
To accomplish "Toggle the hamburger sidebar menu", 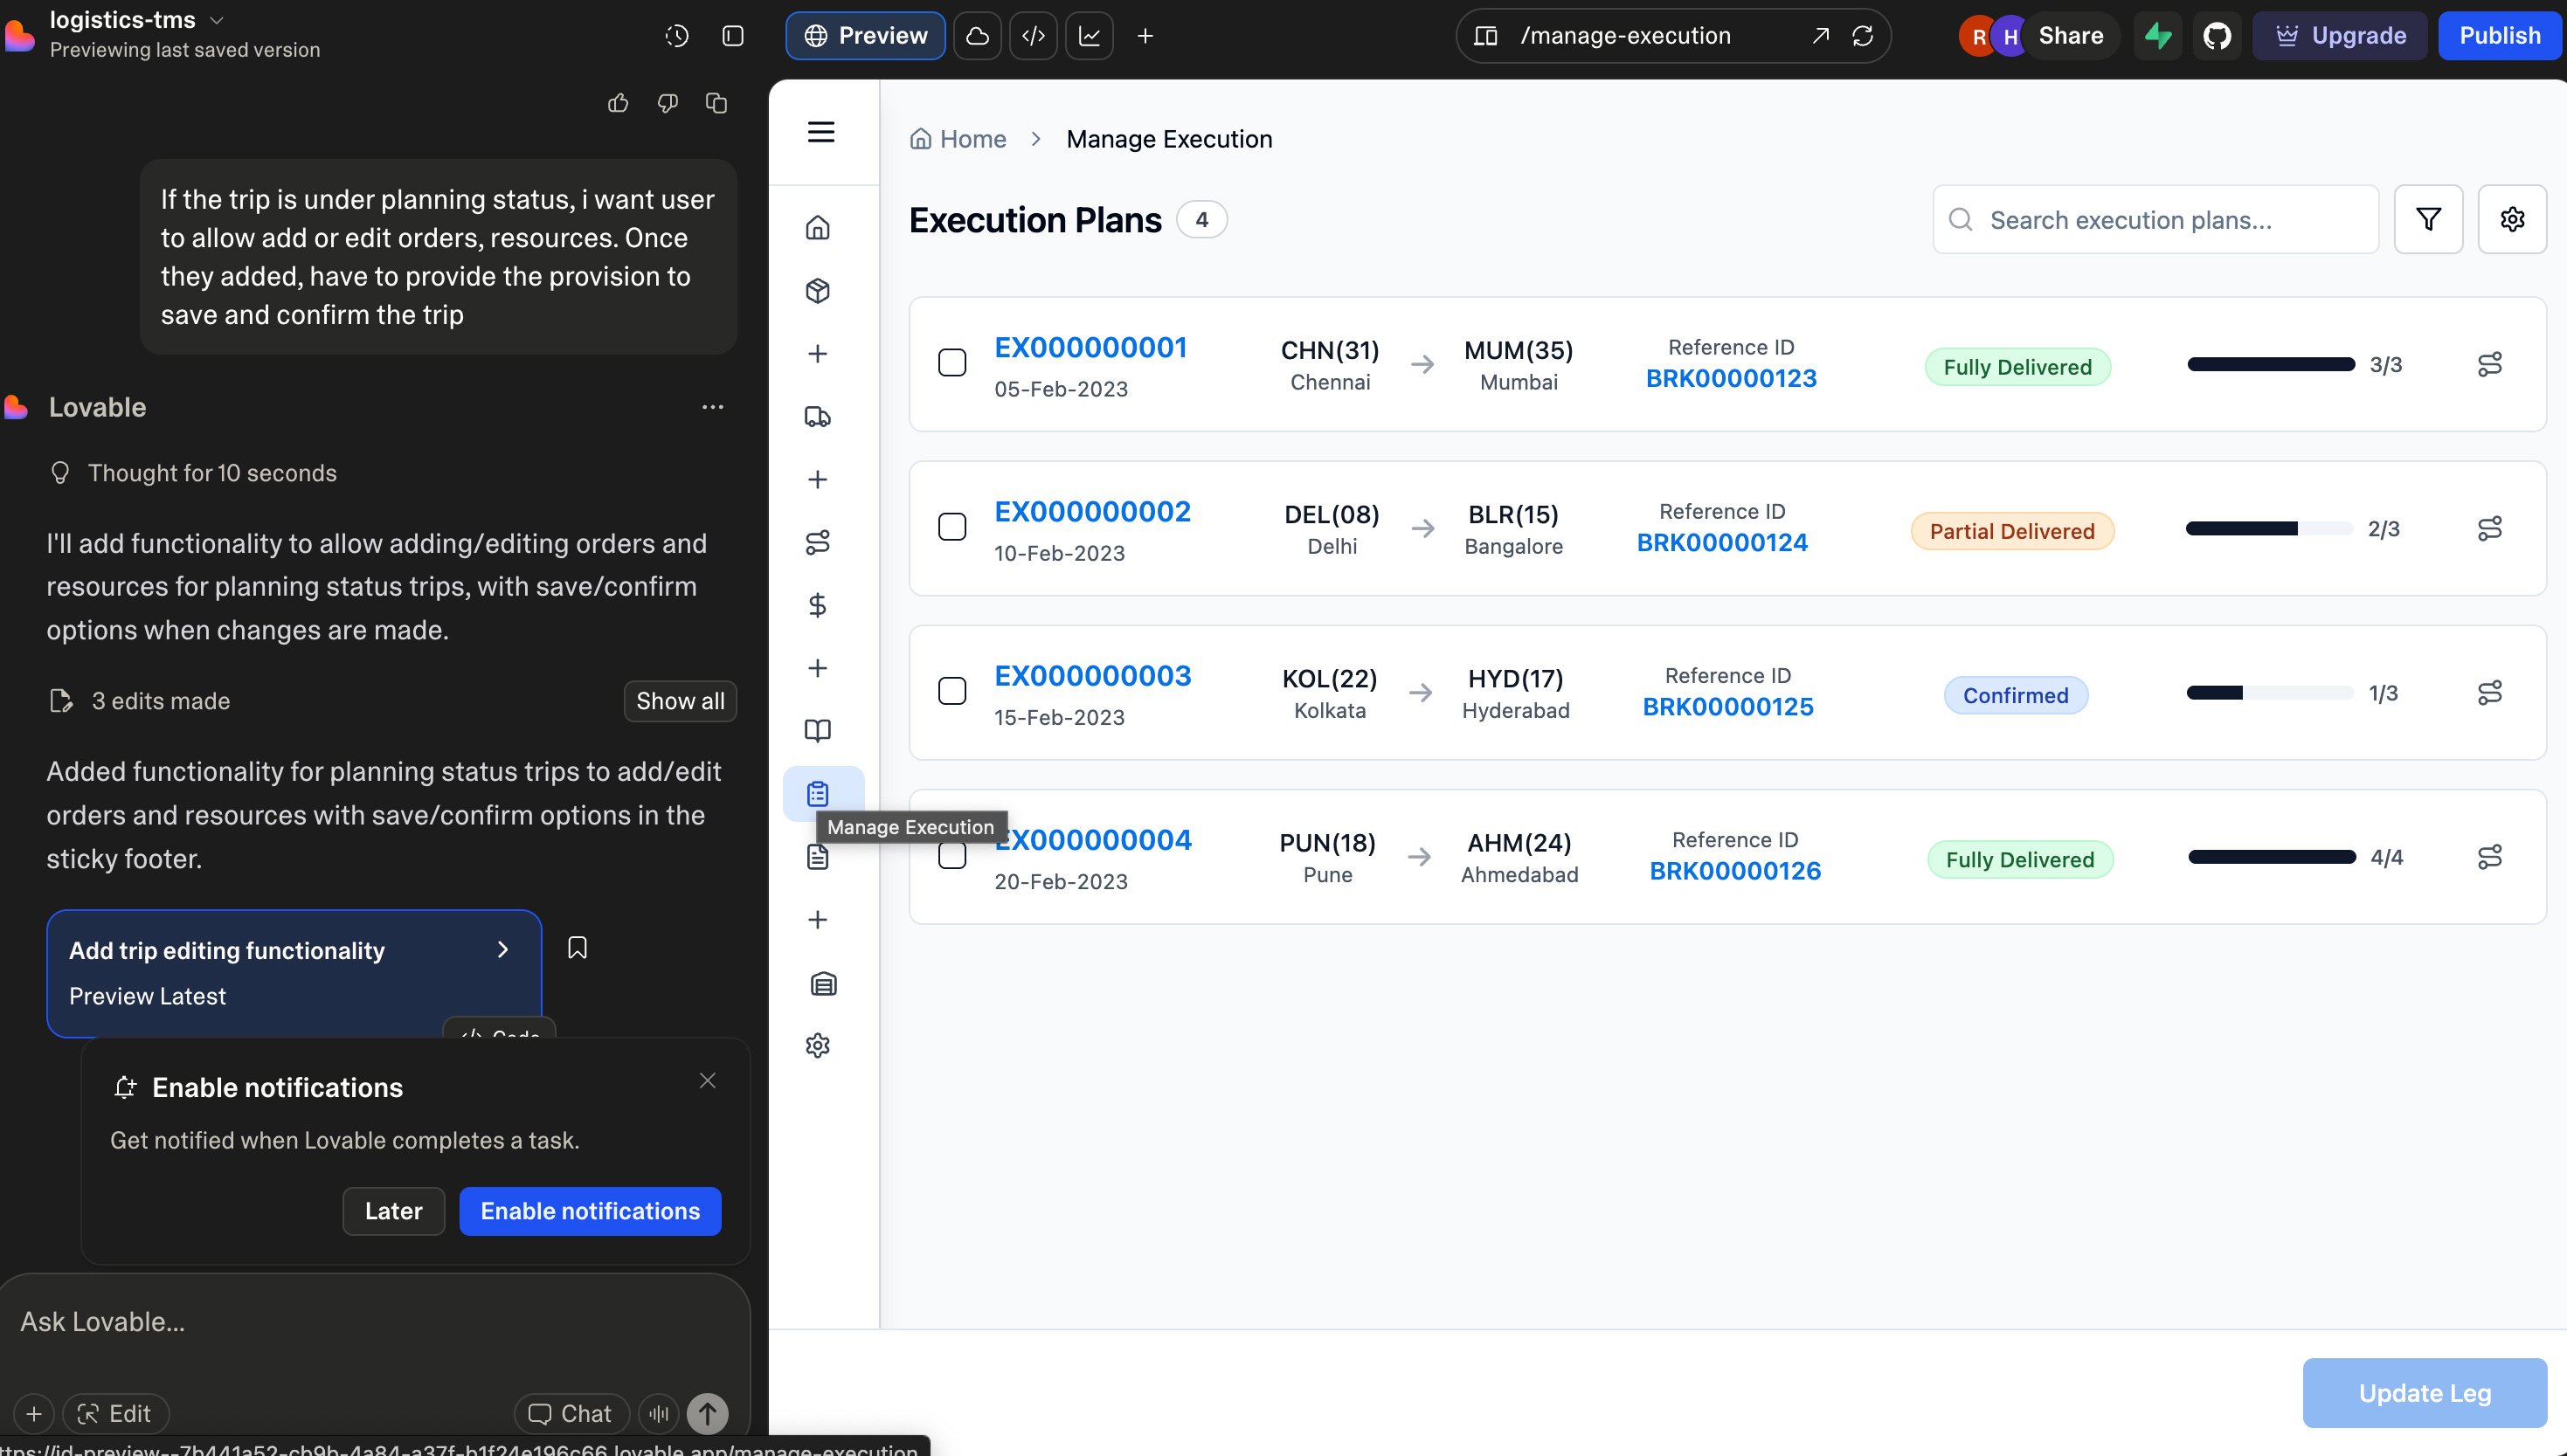I will point(820,132).
